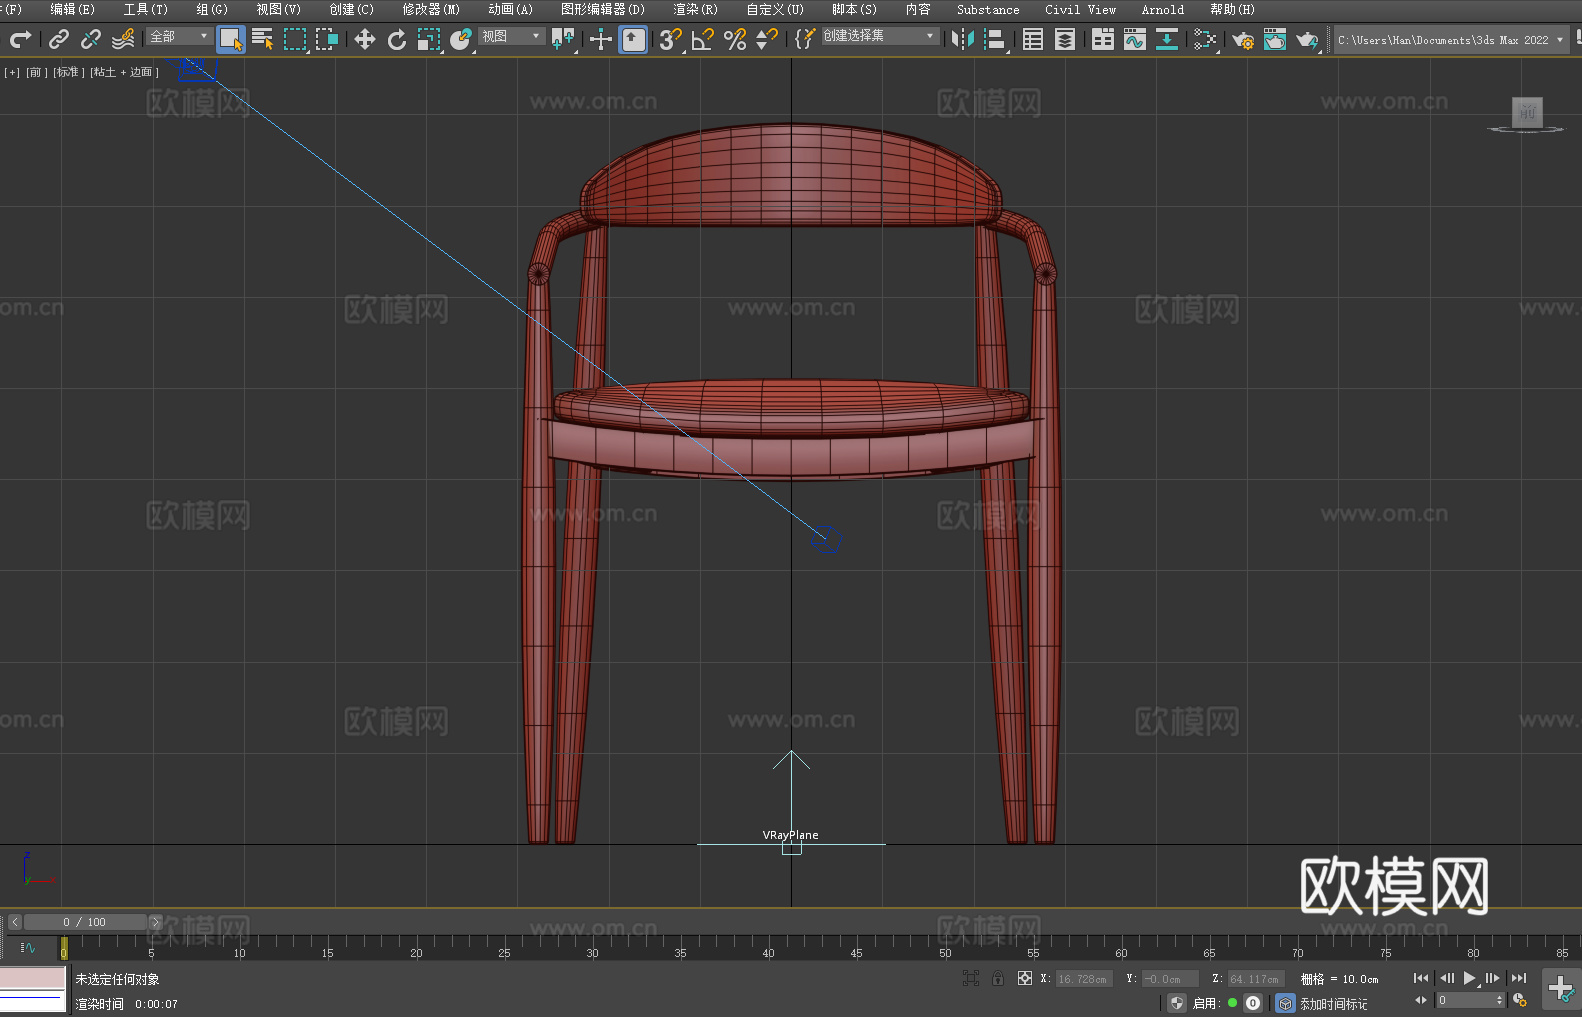Open the 工具(T) menu
Image resolution: width=1582 pixels, height=1017 pixels.
145,9
